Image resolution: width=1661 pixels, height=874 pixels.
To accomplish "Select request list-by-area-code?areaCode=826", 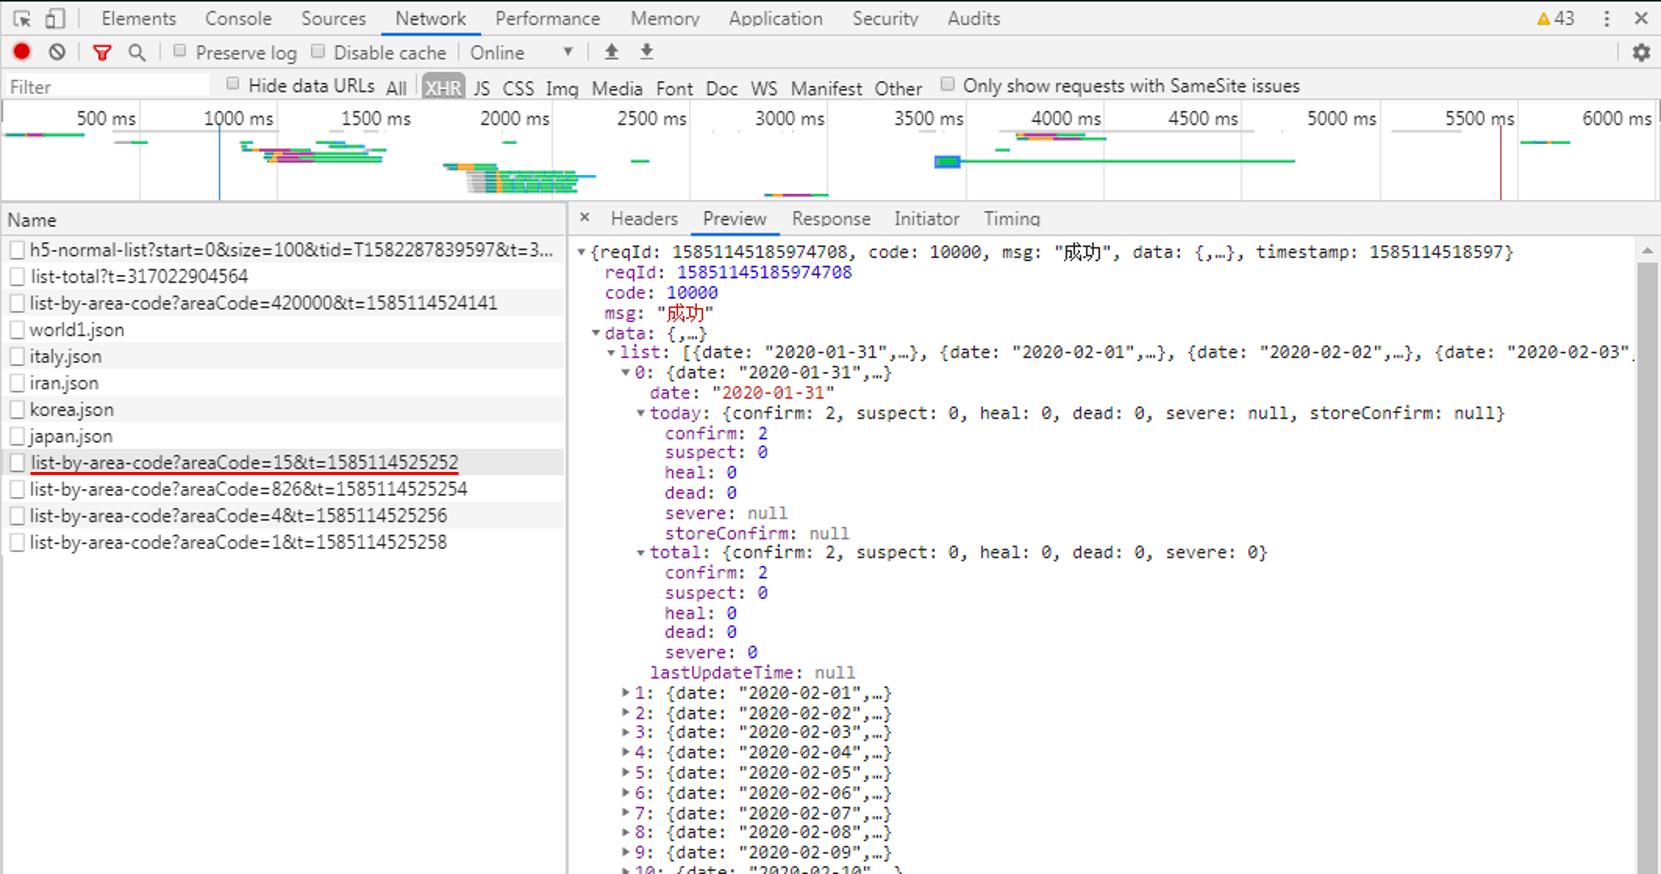I will click(284, 489).
